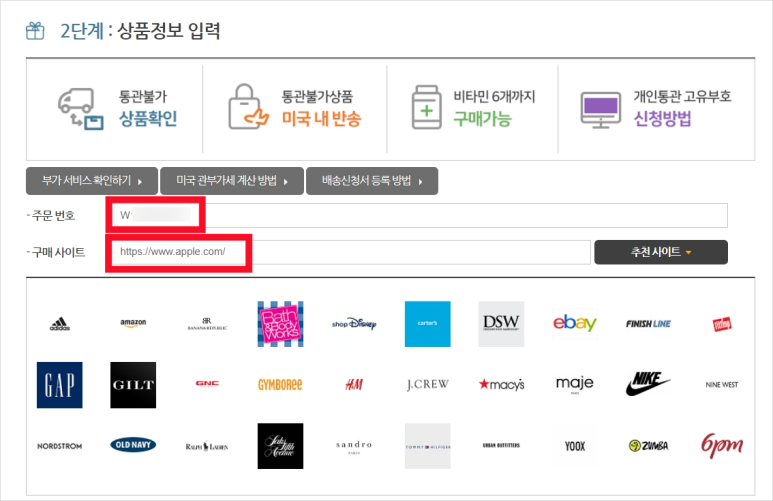Click 배송신청서 등록 방법 button
This screenshot has width=773, height=501.
tap(372, 181)
